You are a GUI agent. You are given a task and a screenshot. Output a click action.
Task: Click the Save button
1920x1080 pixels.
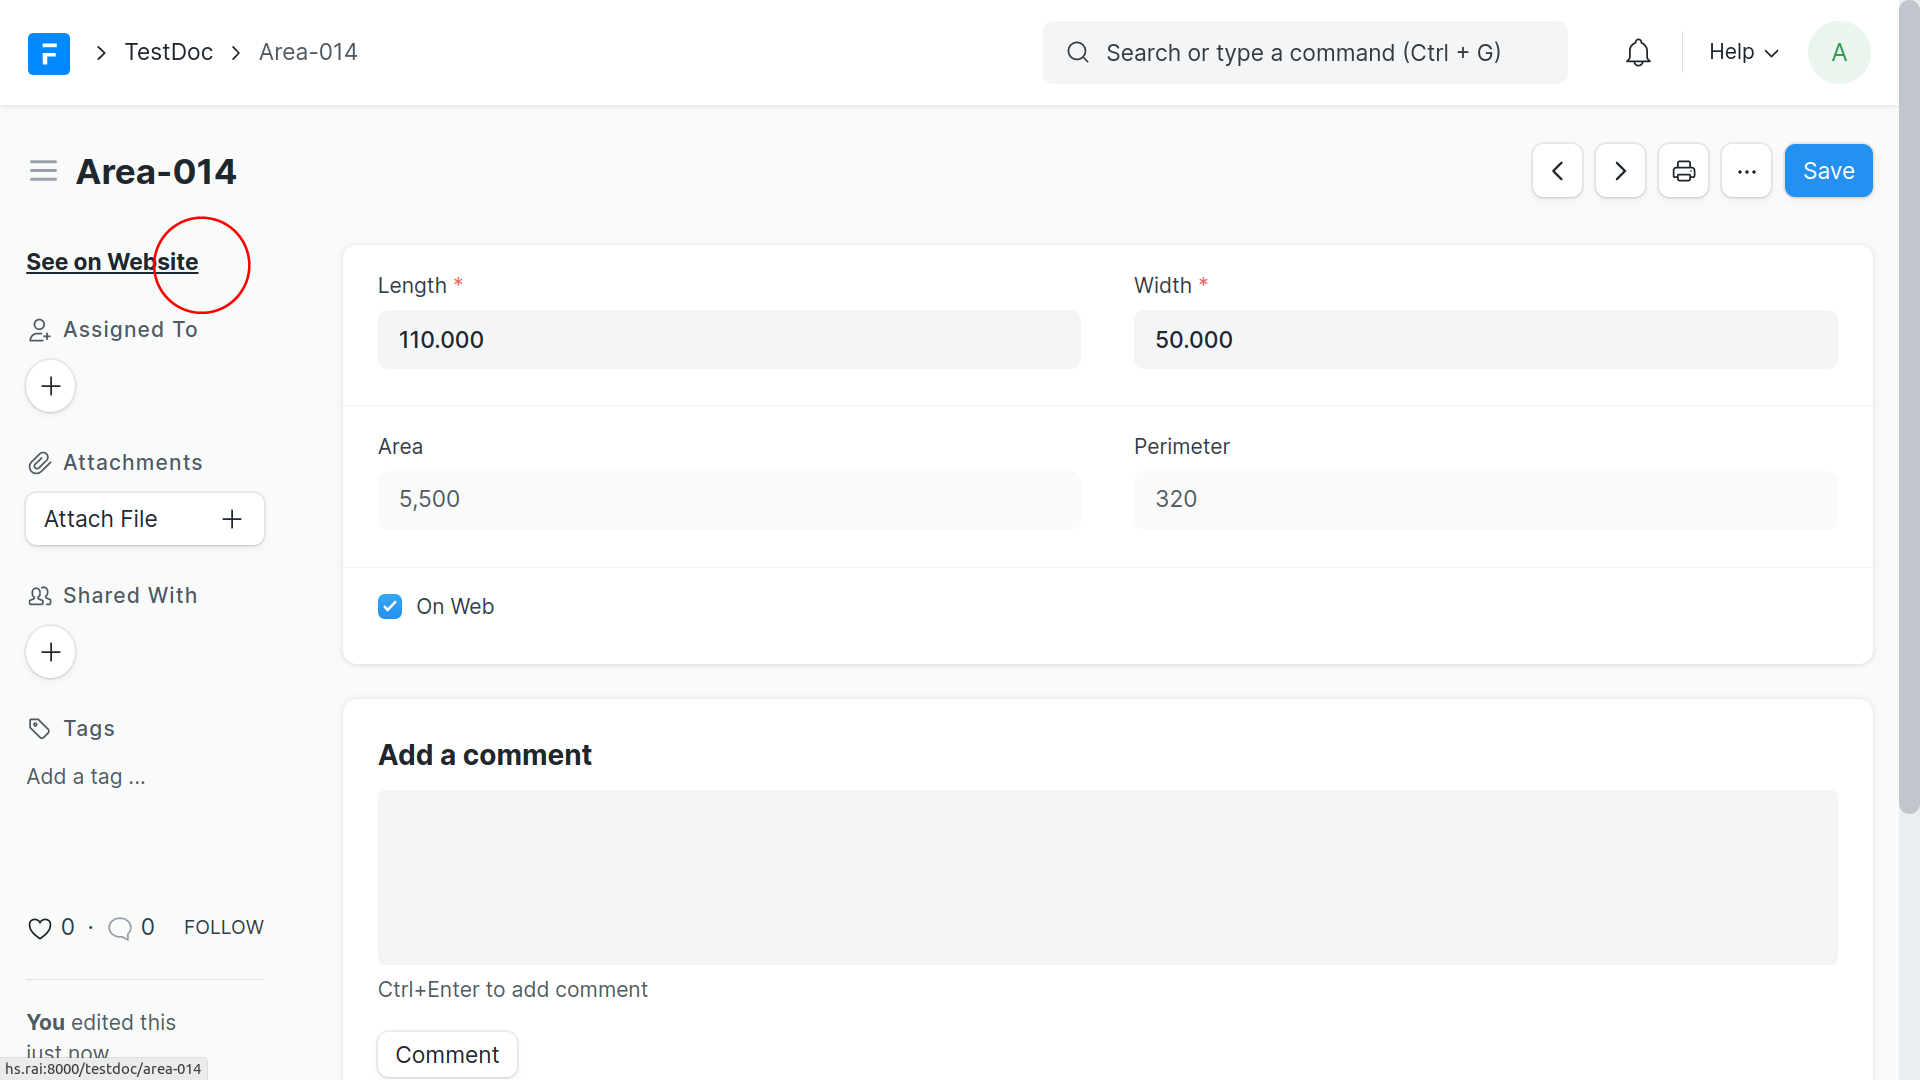pos(1828,171)
